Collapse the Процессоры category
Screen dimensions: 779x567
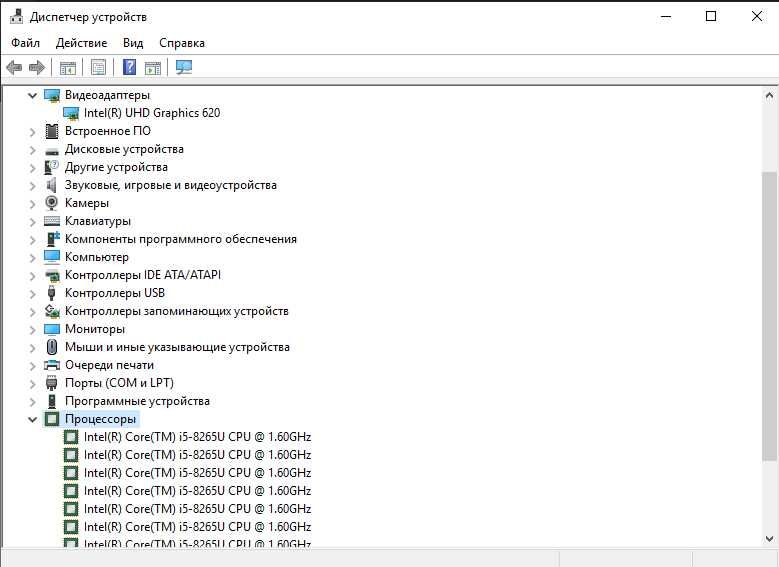tap(32, 419)
